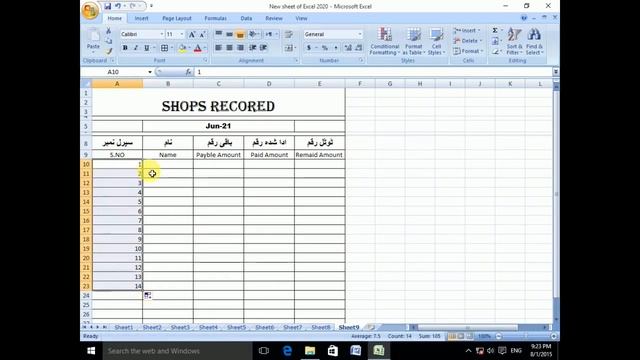Align text to the right
The width and height of the screenshot is (640, 360).
pyautogui.click(x=240, y=48)
